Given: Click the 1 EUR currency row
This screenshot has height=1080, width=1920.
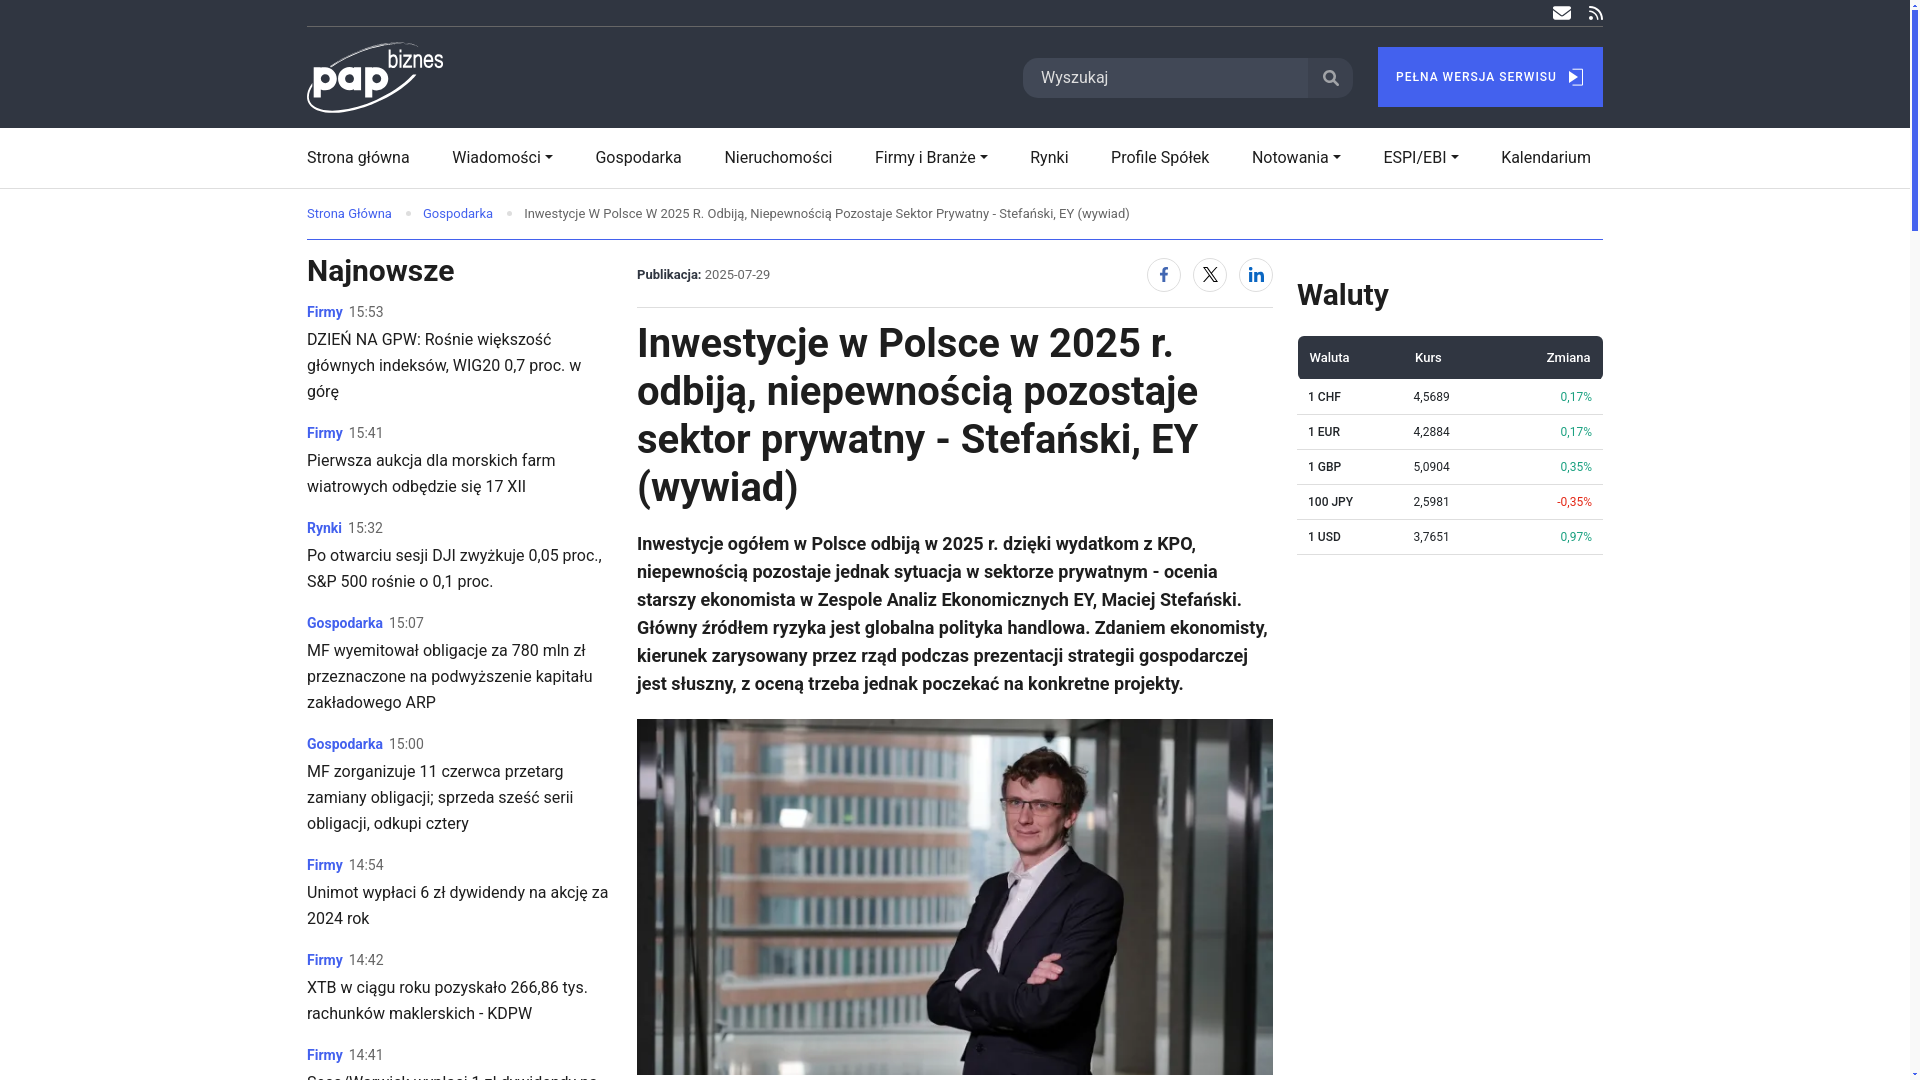Looking at the screenshot, I should pyautogui.click(x=1450, y=432).
